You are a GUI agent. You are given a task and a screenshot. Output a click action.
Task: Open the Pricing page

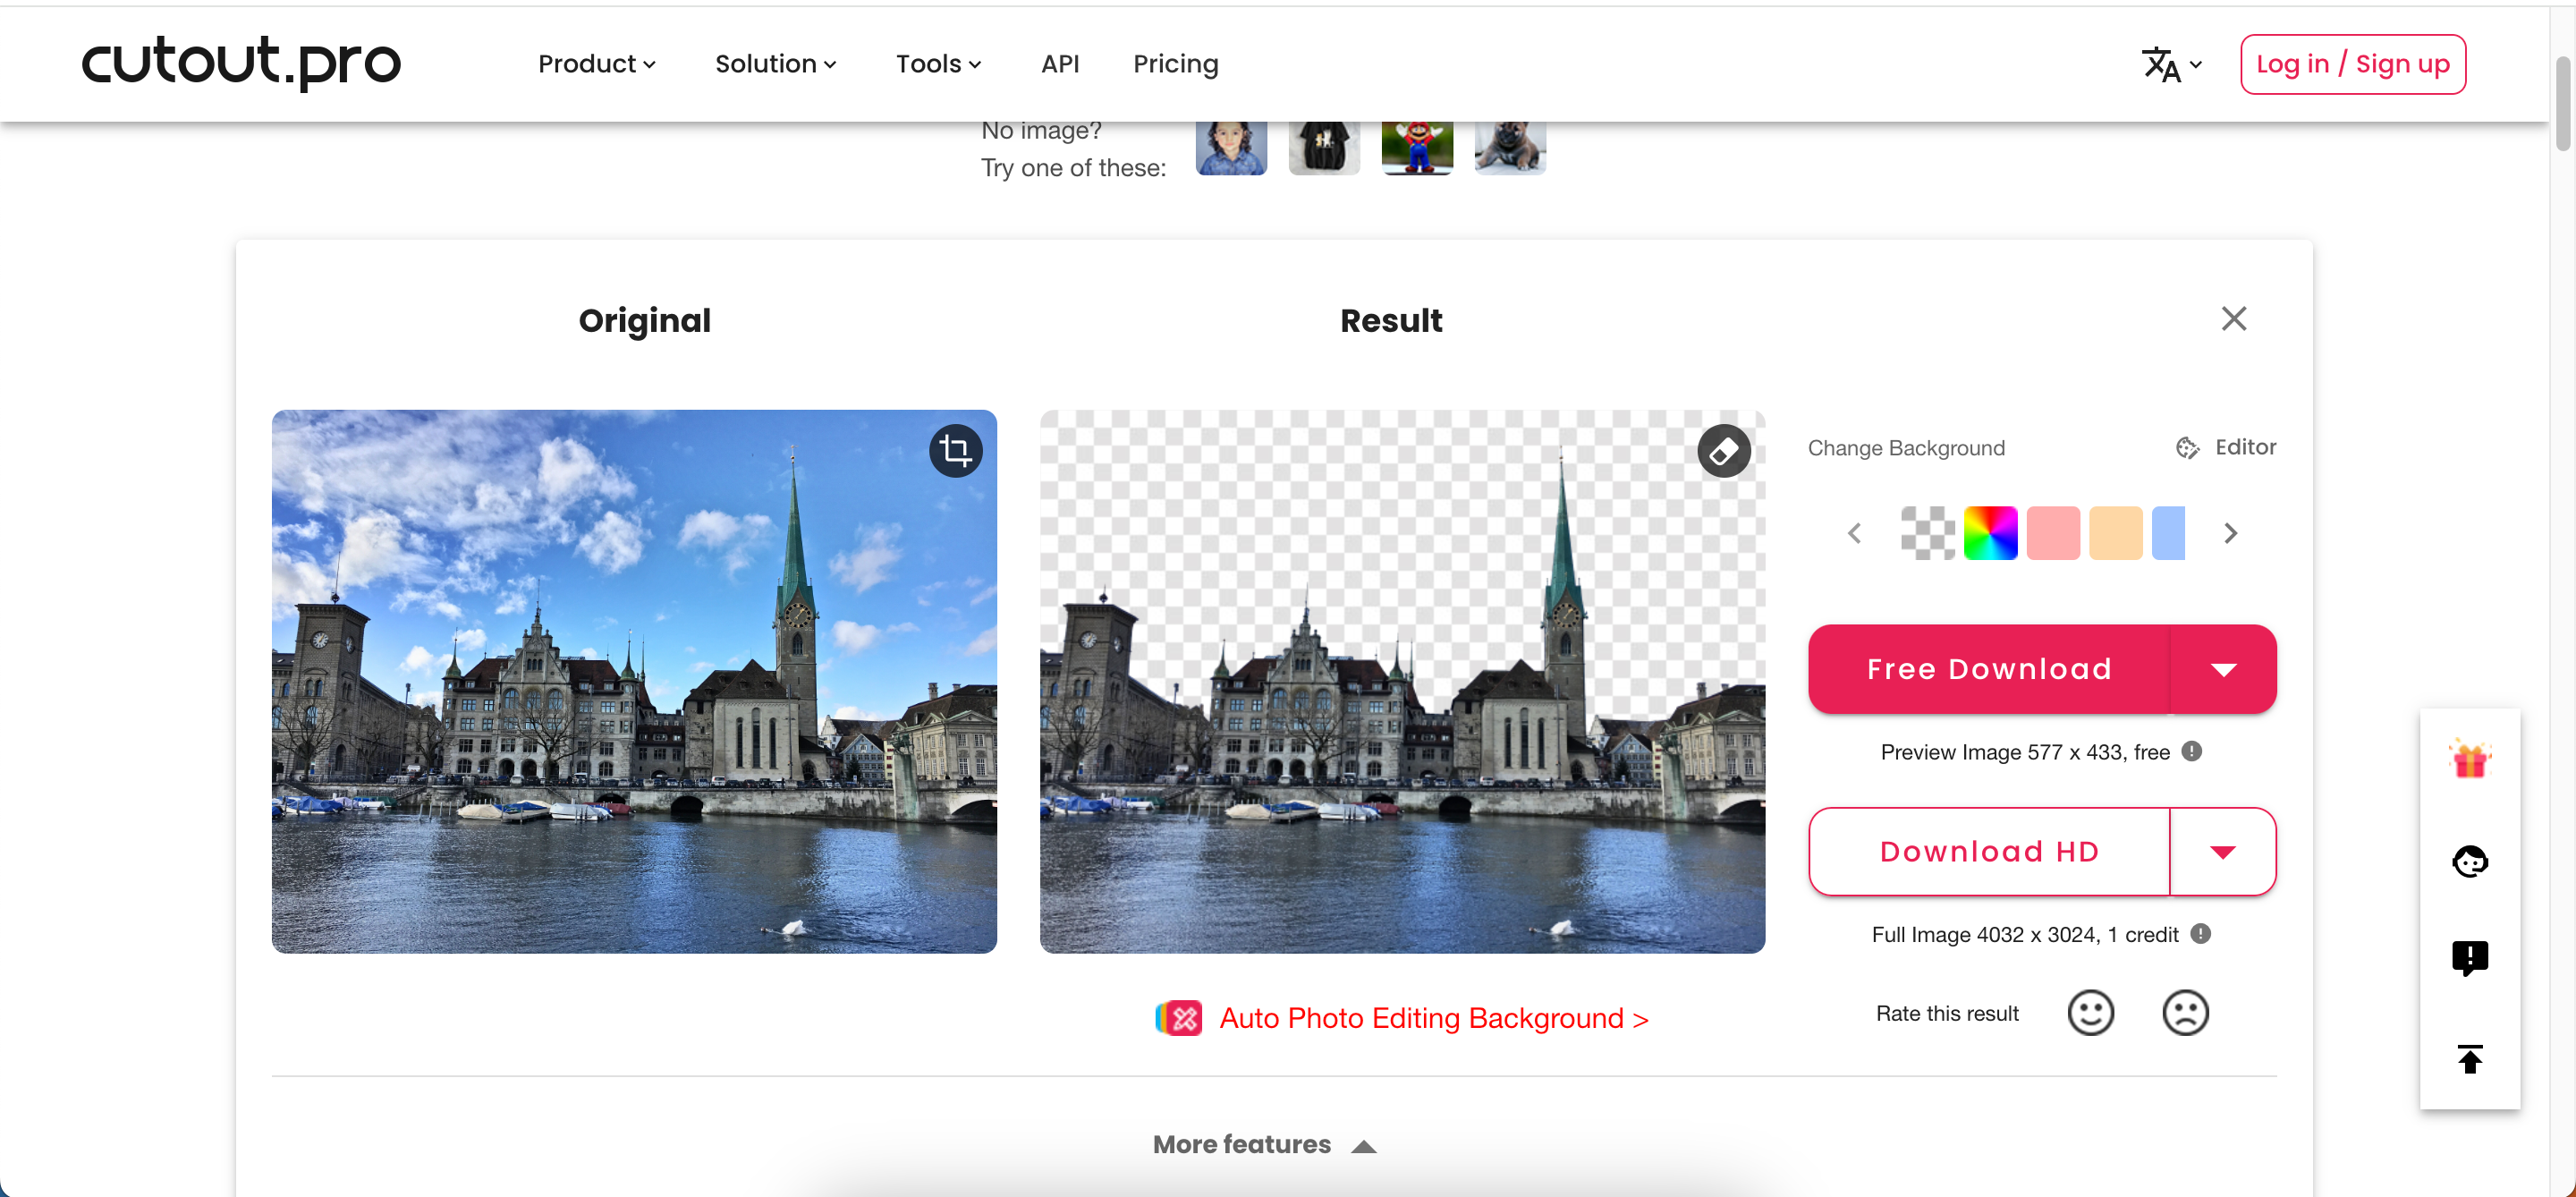point(1175,64)
